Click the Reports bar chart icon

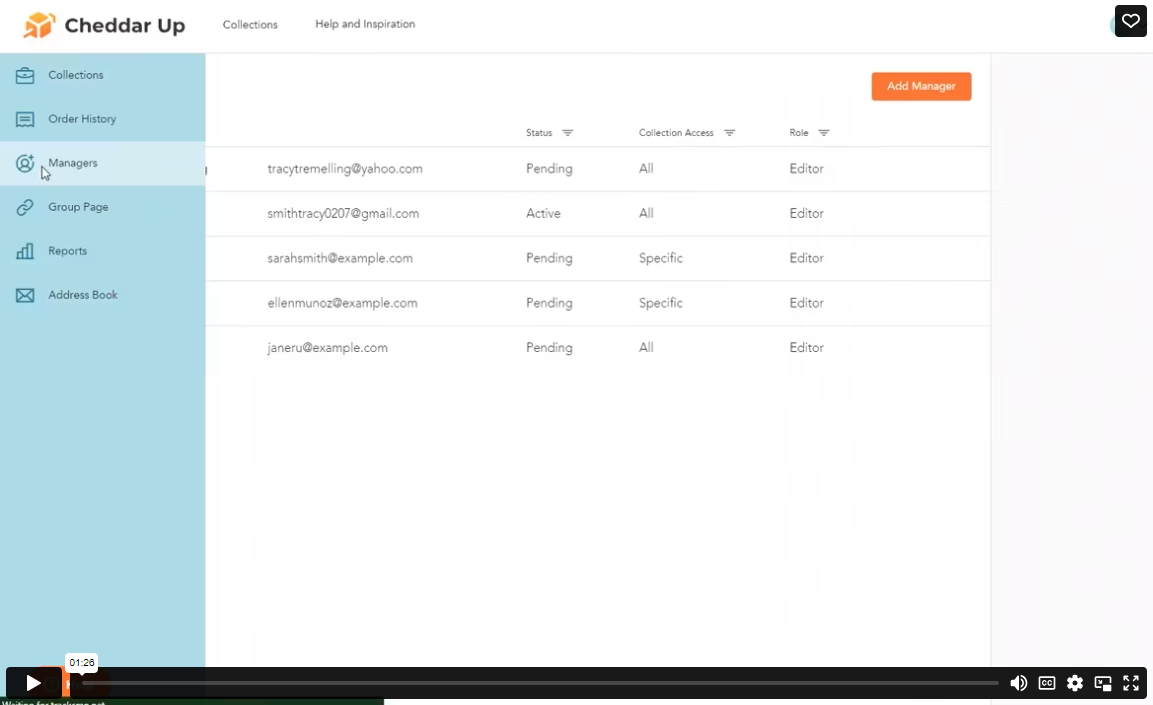(x=25, y=251)
